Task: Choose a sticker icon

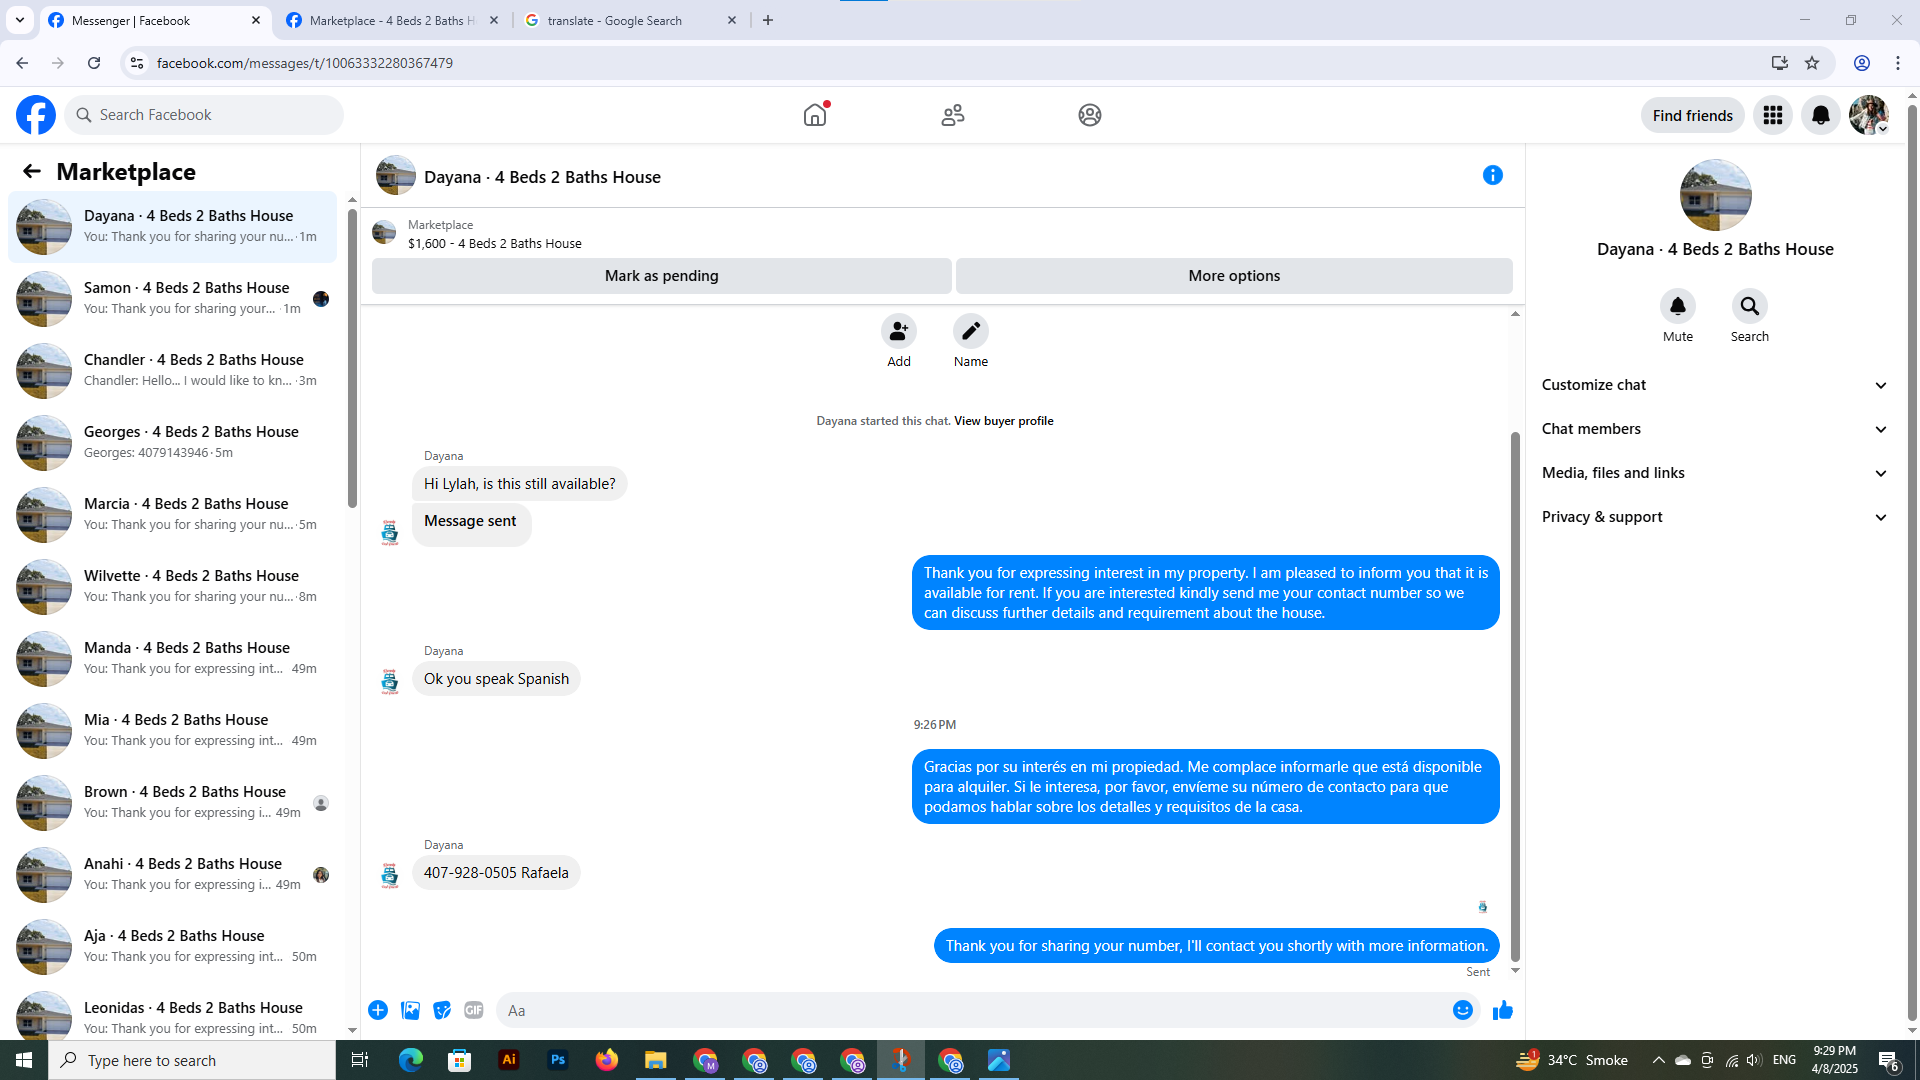Action: pyautogui.click(x=442, y=1010)
